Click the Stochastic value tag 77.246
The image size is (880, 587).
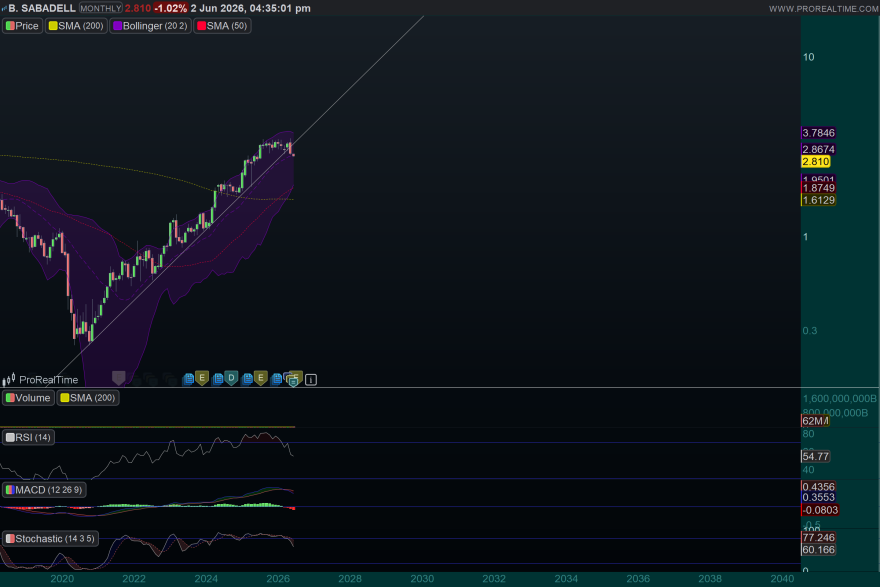818,538
